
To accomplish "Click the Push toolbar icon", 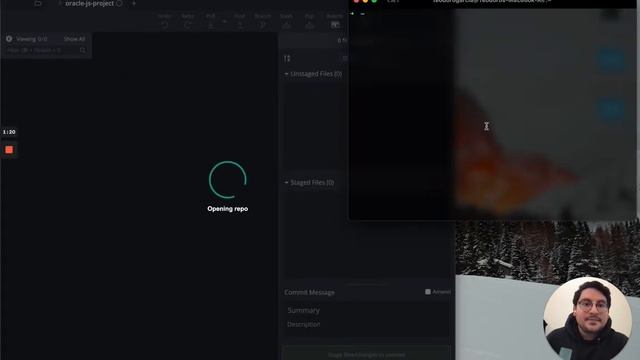I will click(x=240, y=25).
